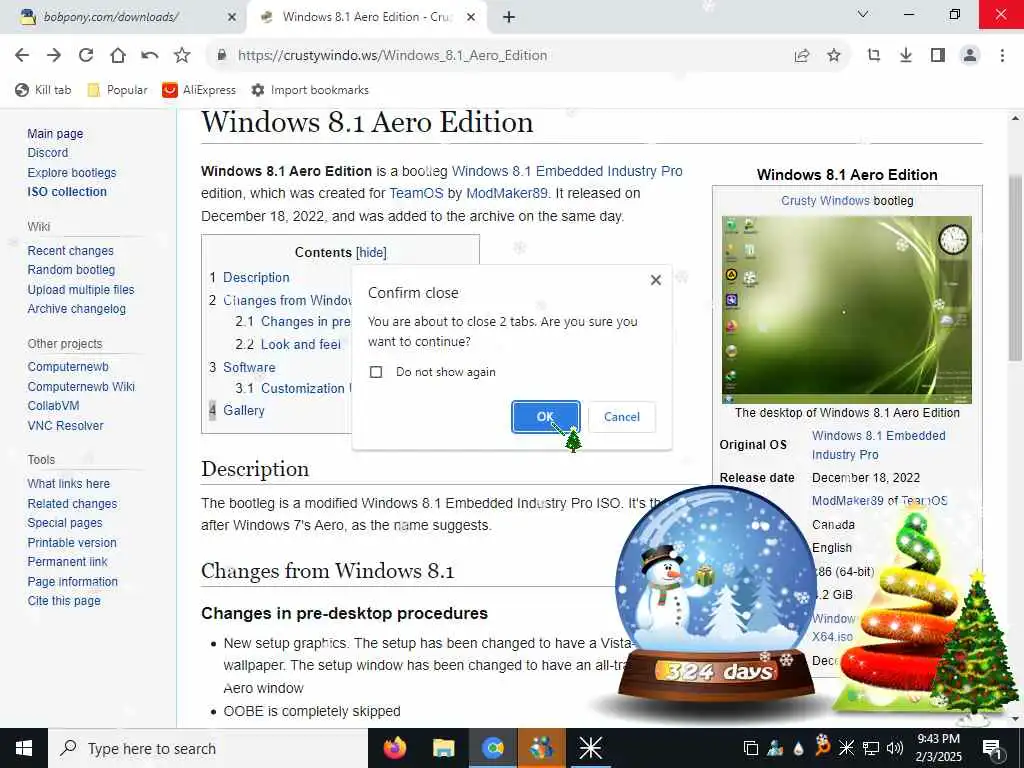Go back using the browser back arrow
This screenshot has height=768, width=1024.
[22, 56]
